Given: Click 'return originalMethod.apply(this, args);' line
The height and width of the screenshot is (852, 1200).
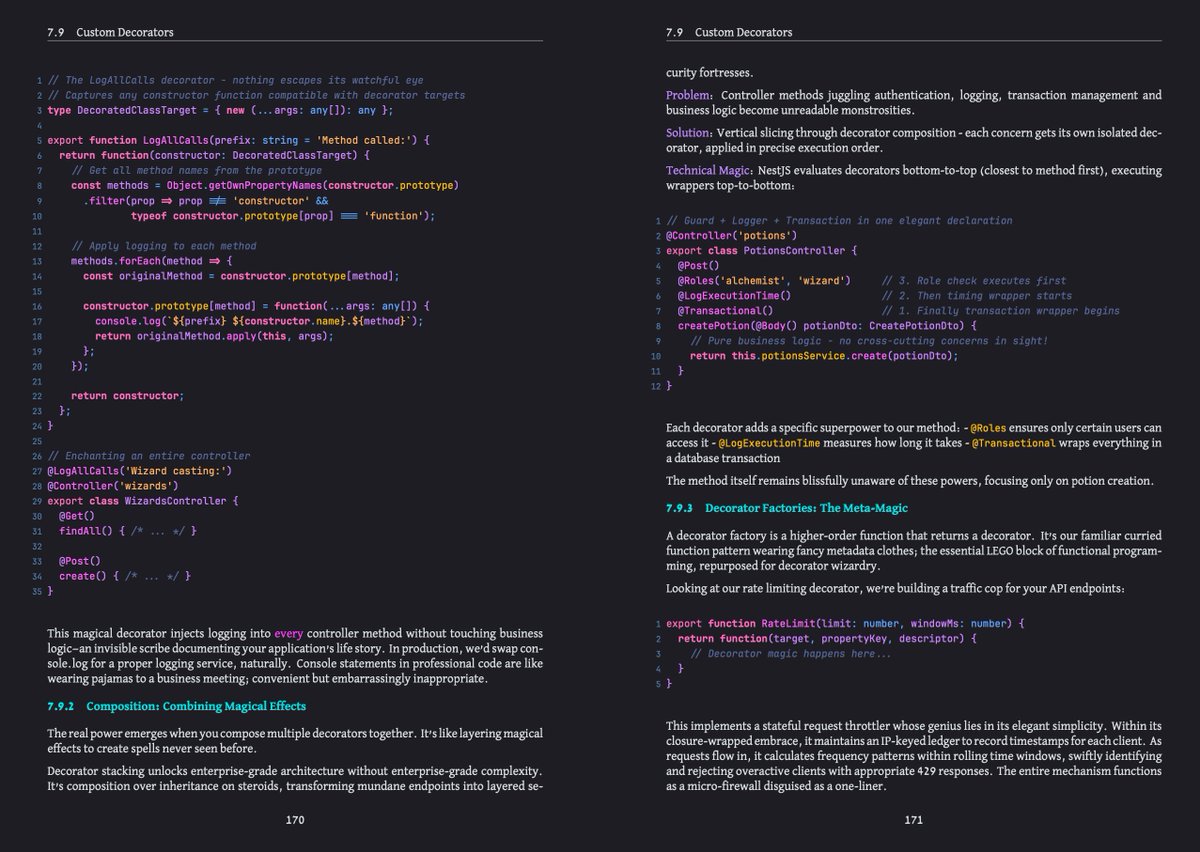Looking at the screenshot, I should pyautogui.click(x=214, y=335).
